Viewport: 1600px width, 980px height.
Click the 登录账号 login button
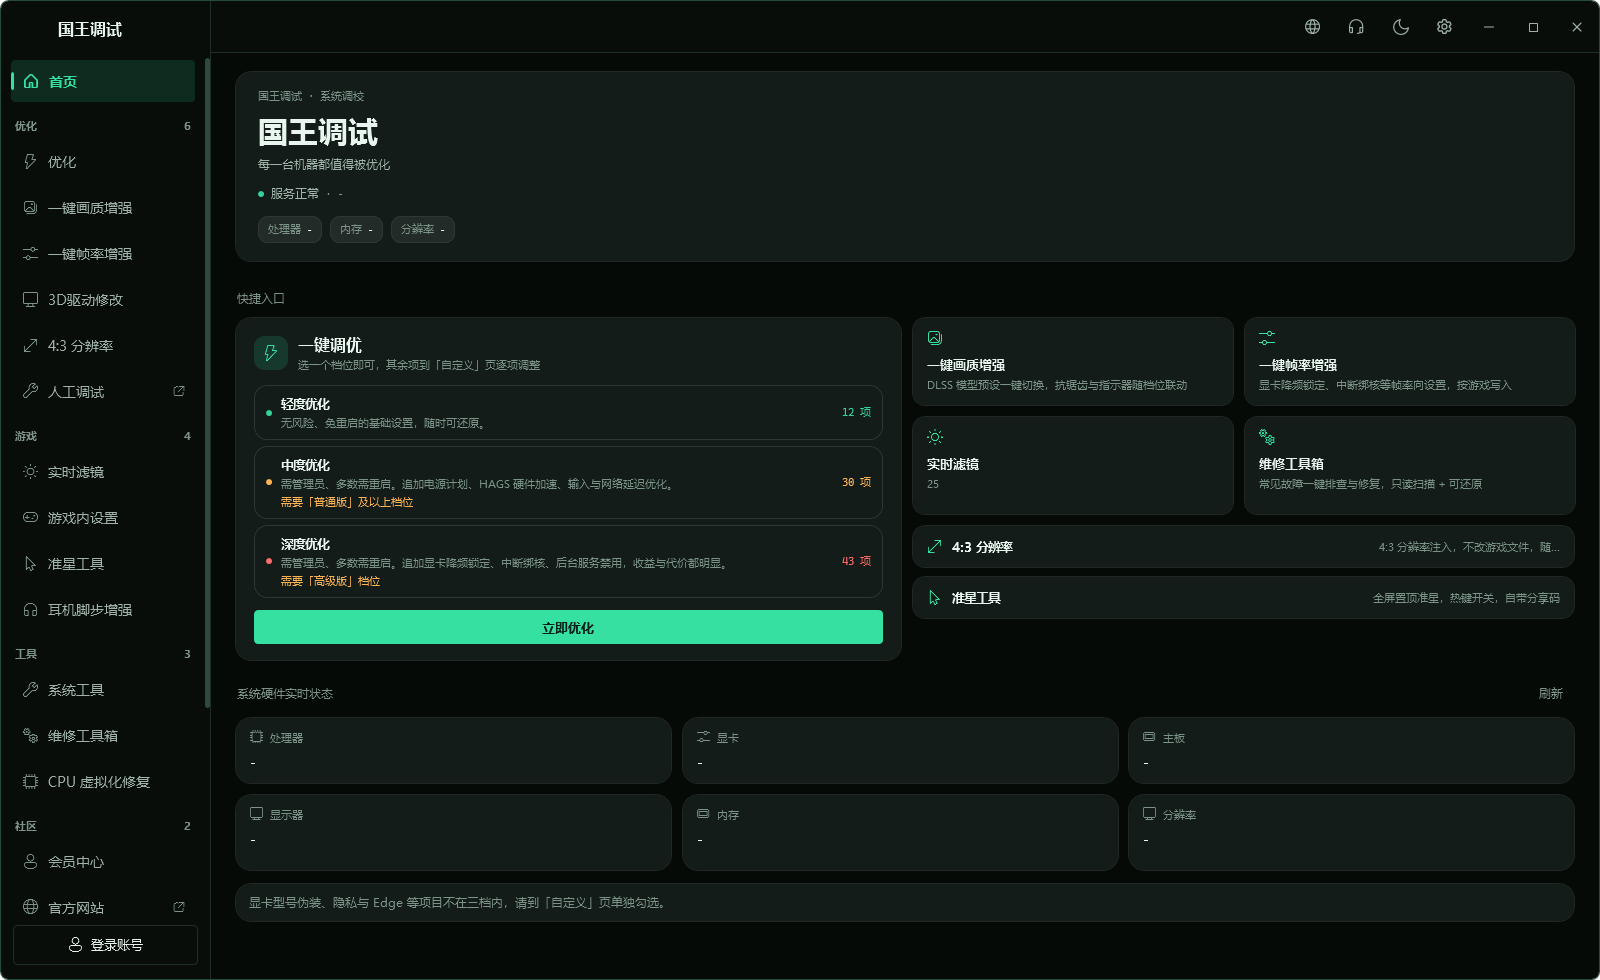pos(105,945)
